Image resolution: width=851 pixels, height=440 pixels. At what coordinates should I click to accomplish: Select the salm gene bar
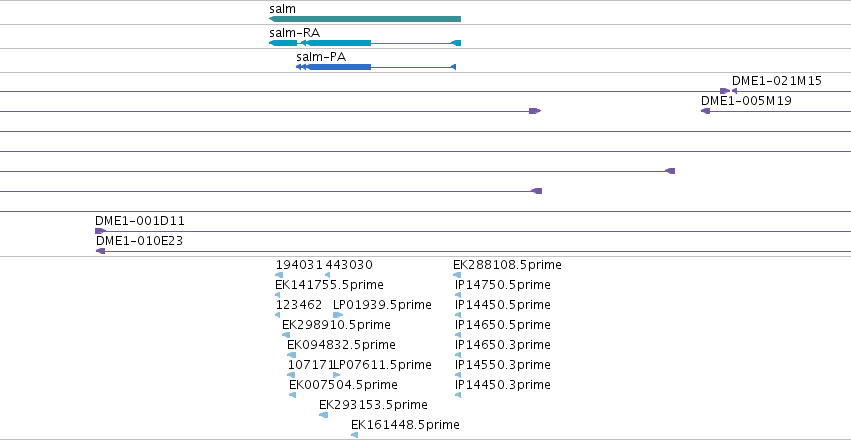click(365, 19)
